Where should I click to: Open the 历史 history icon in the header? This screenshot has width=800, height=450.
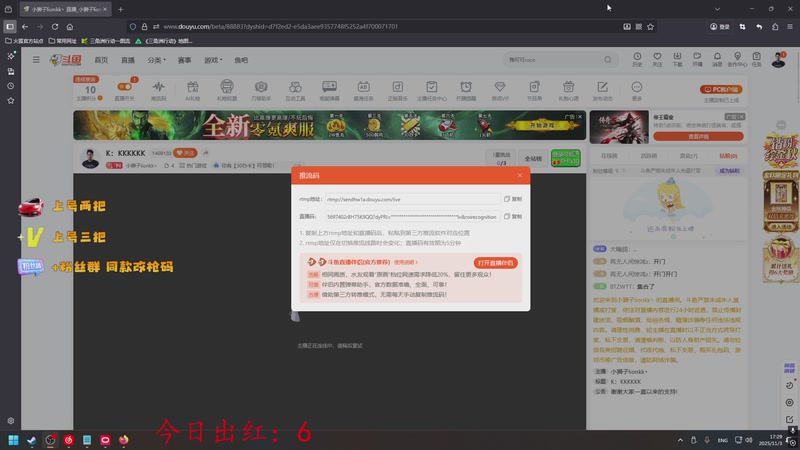pyautogui.click(x=637, y=59)
